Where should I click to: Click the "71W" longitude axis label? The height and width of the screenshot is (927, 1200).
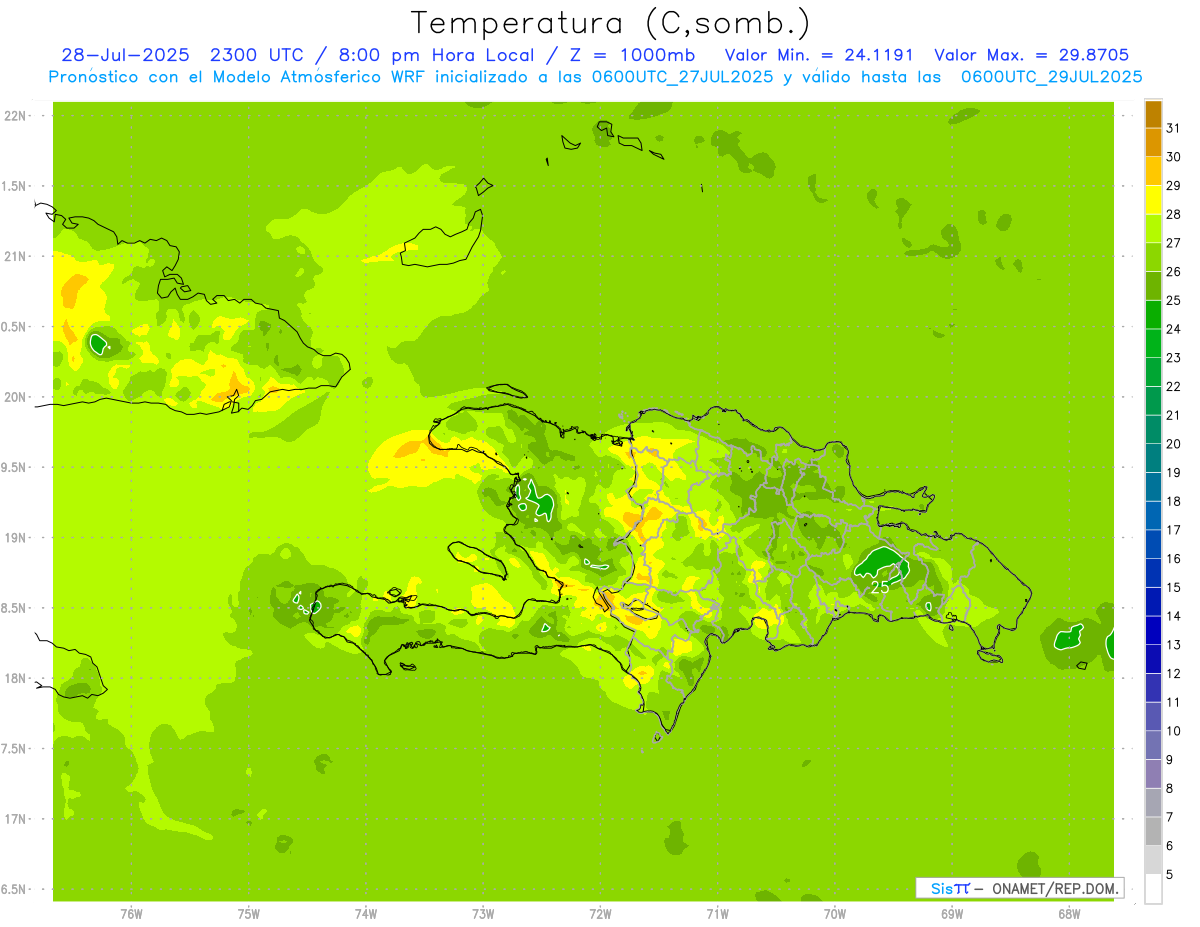[x=717, y=914]
